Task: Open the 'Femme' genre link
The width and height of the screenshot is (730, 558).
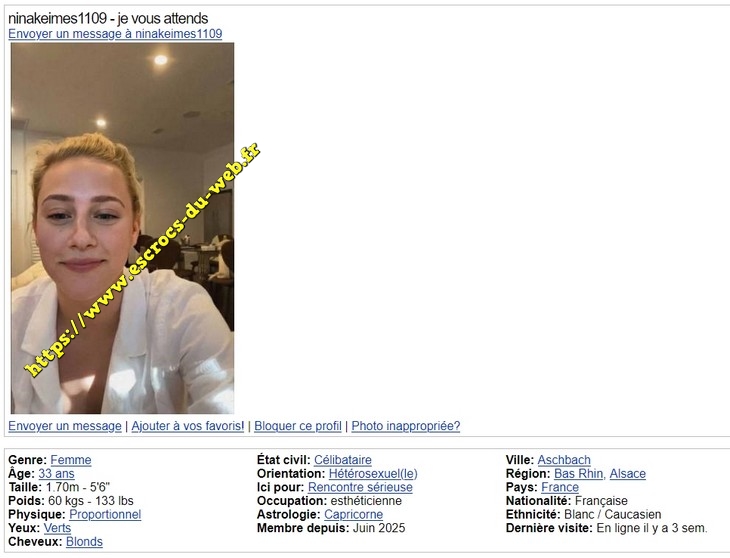Action: pos(71,460)
